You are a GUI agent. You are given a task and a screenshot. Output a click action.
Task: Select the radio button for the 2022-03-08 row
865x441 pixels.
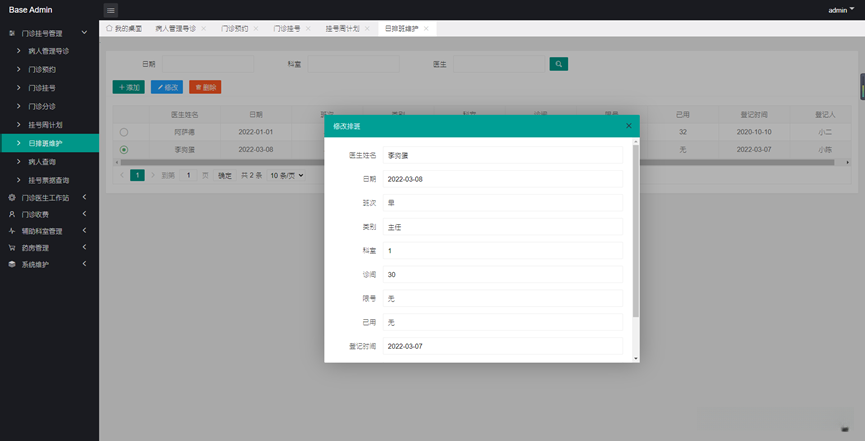[x=124, y=150]
